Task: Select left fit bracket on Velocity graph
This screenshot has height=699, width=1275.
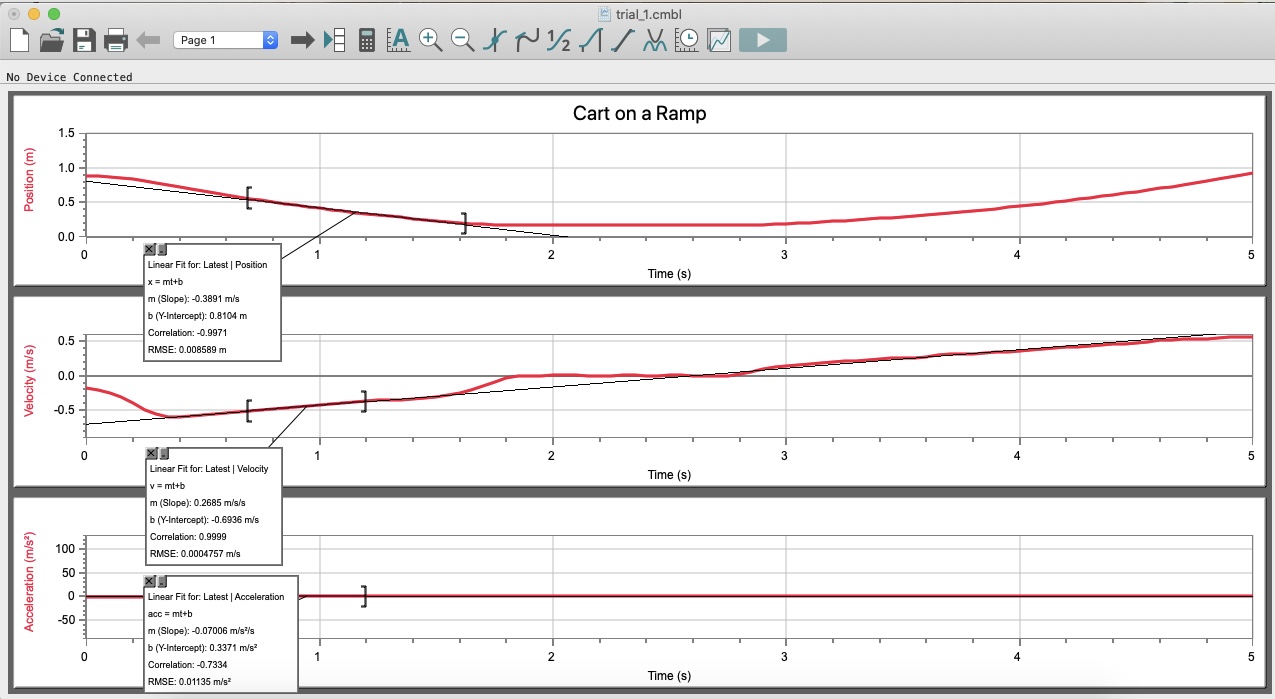Action: 249,410
